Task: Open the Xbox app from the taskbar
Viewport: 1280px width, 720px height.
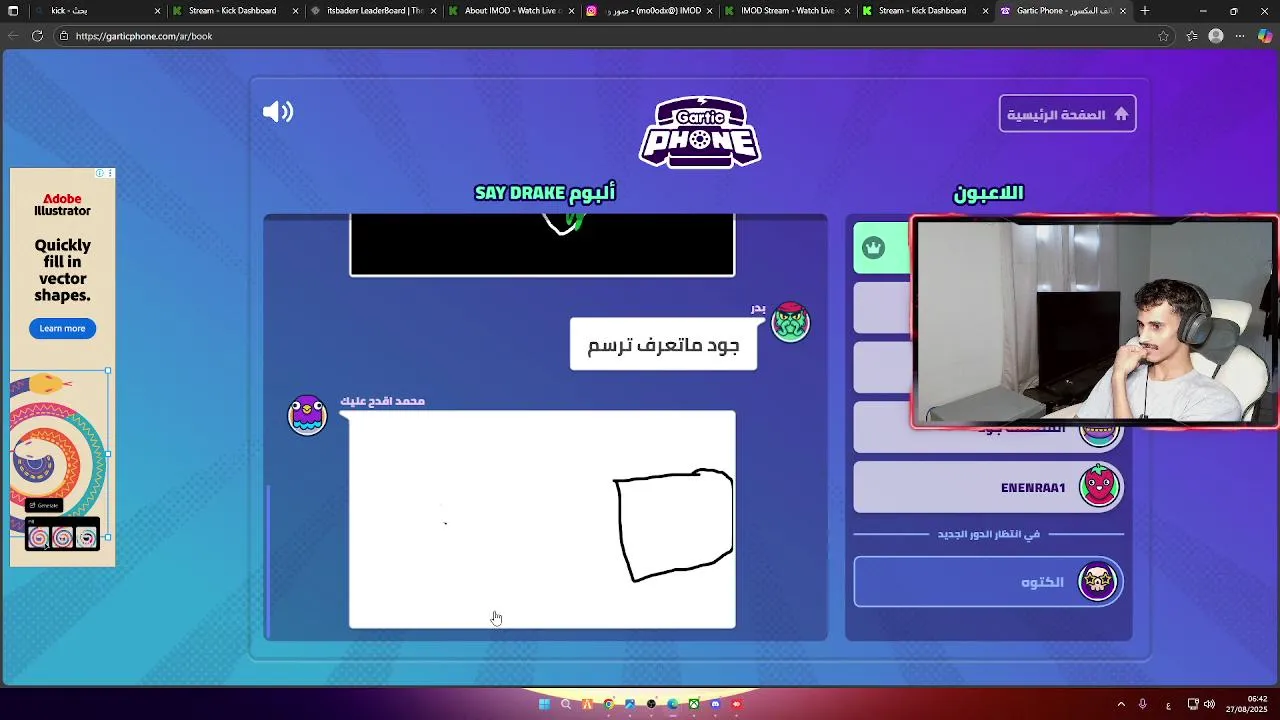Action: [693, 704]
